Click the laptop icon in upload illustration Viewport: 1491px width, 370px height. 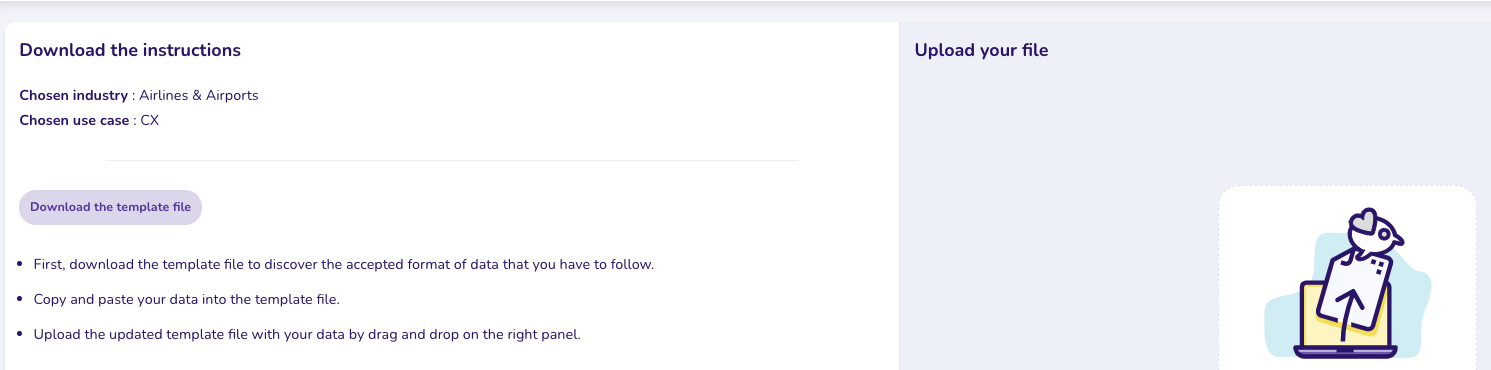pos(1347,320)
